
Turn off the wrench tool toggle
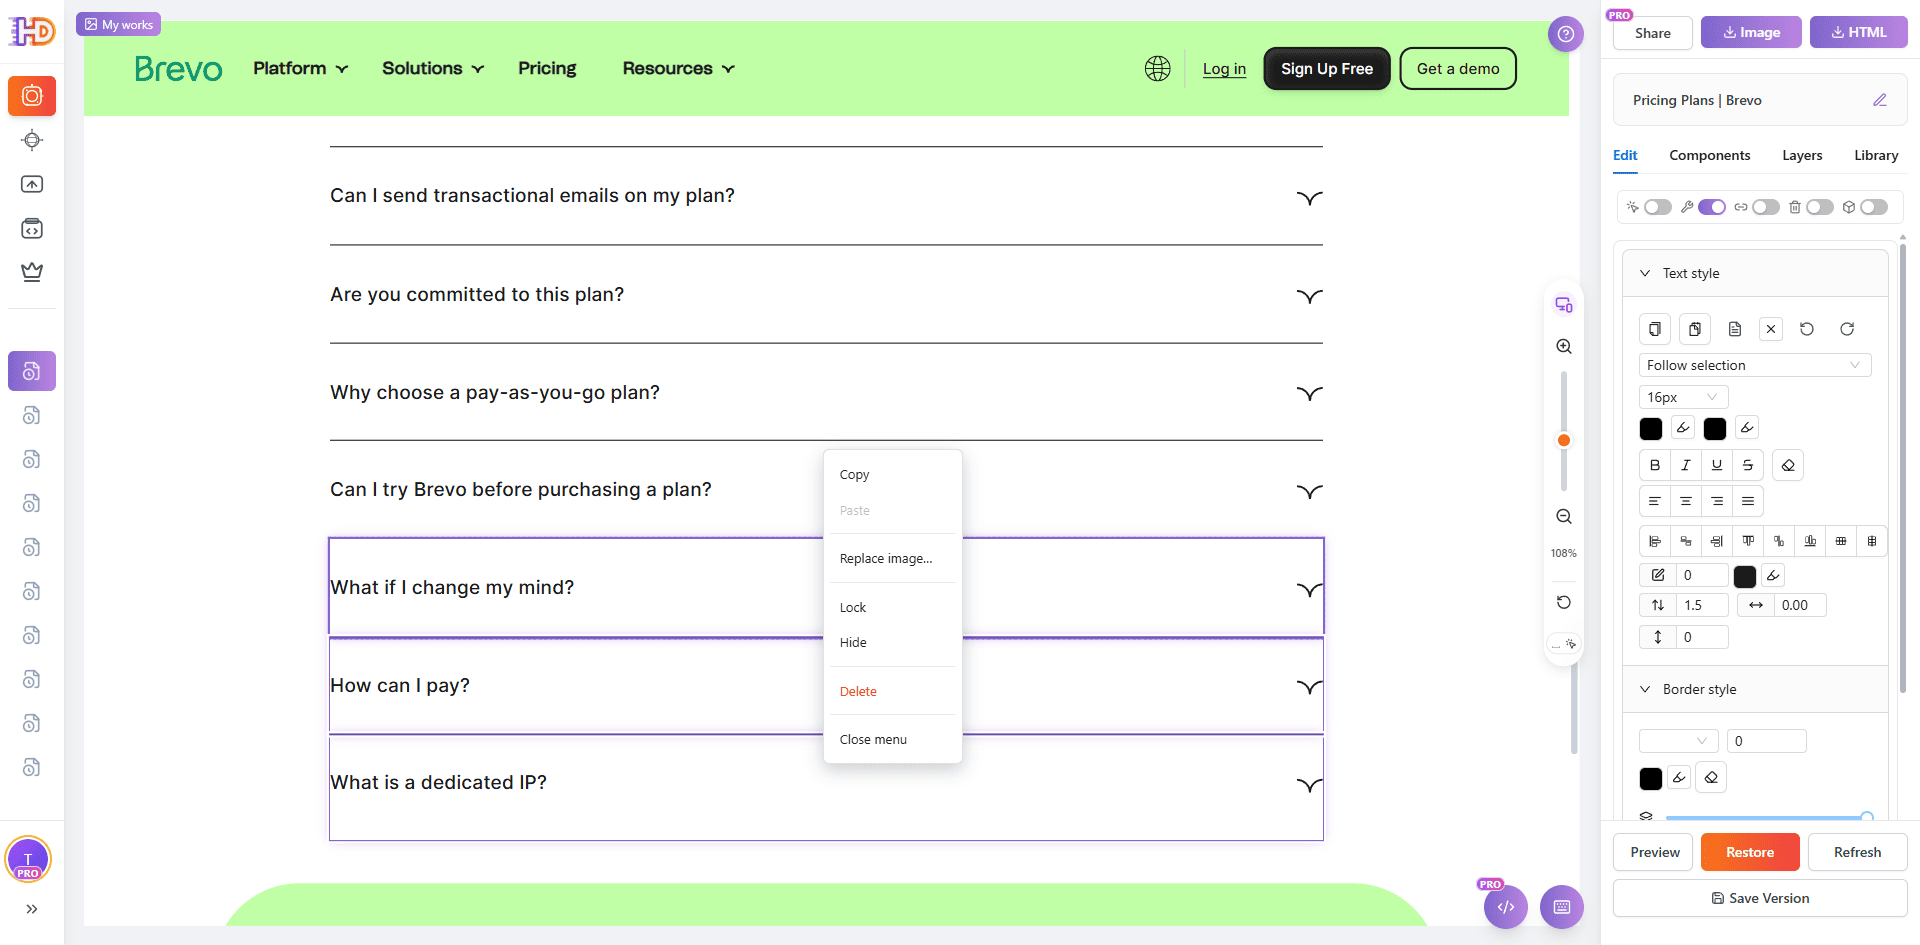point(1711,207)
